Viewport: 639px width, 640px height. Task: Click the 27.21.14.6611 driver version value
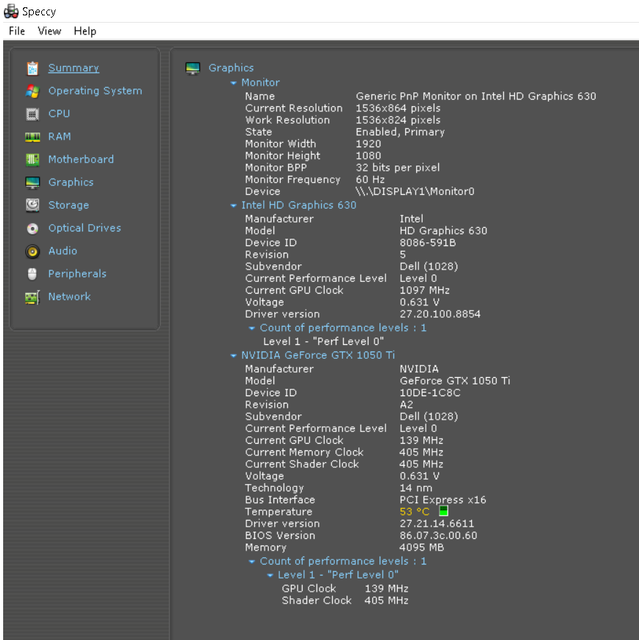(437, 524)
